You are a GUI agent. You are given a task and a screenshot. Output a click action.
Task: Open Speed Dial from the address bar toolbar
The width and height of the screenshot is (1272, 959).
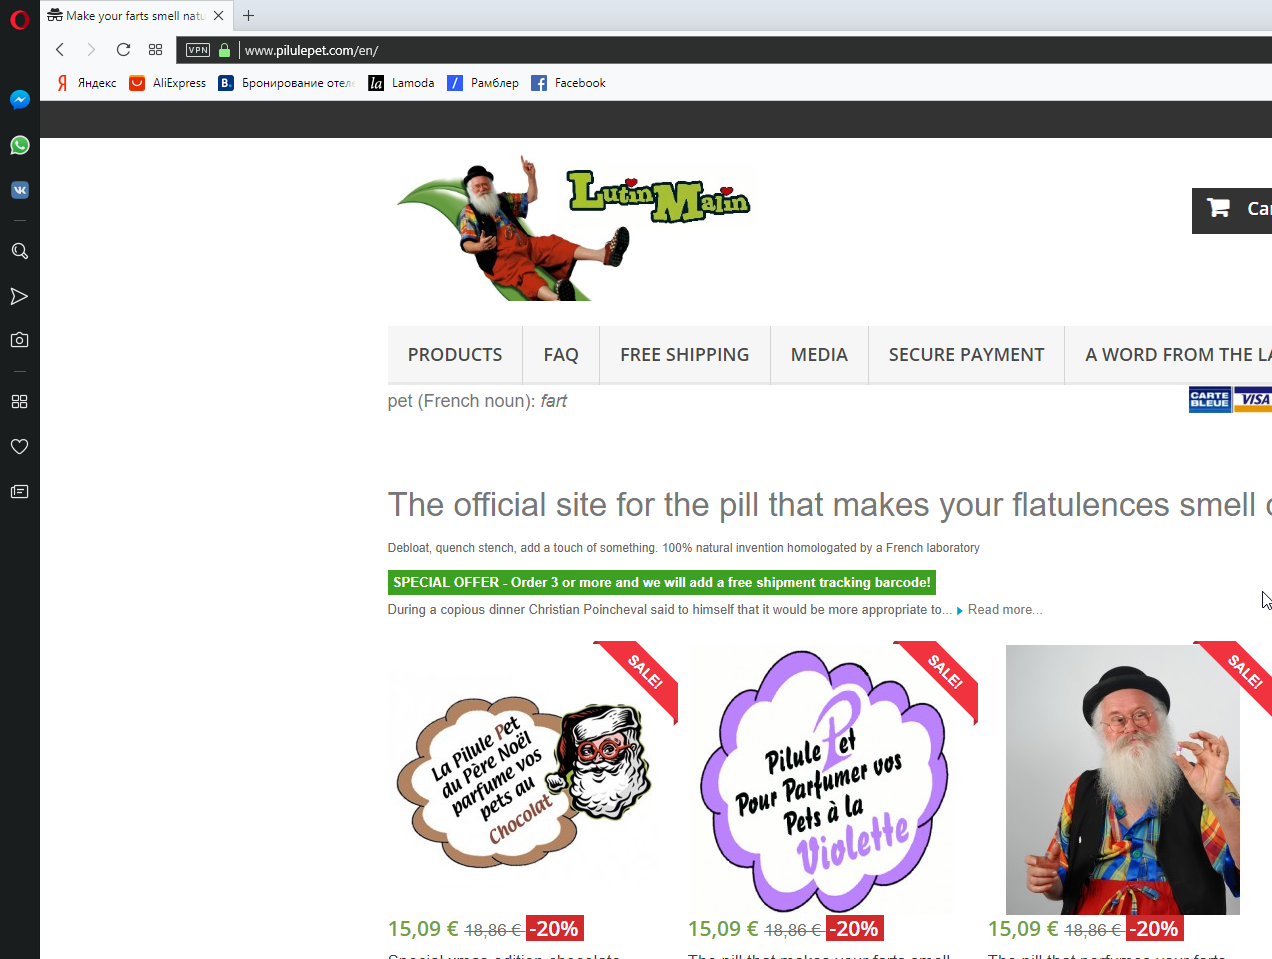click(155, 50)
